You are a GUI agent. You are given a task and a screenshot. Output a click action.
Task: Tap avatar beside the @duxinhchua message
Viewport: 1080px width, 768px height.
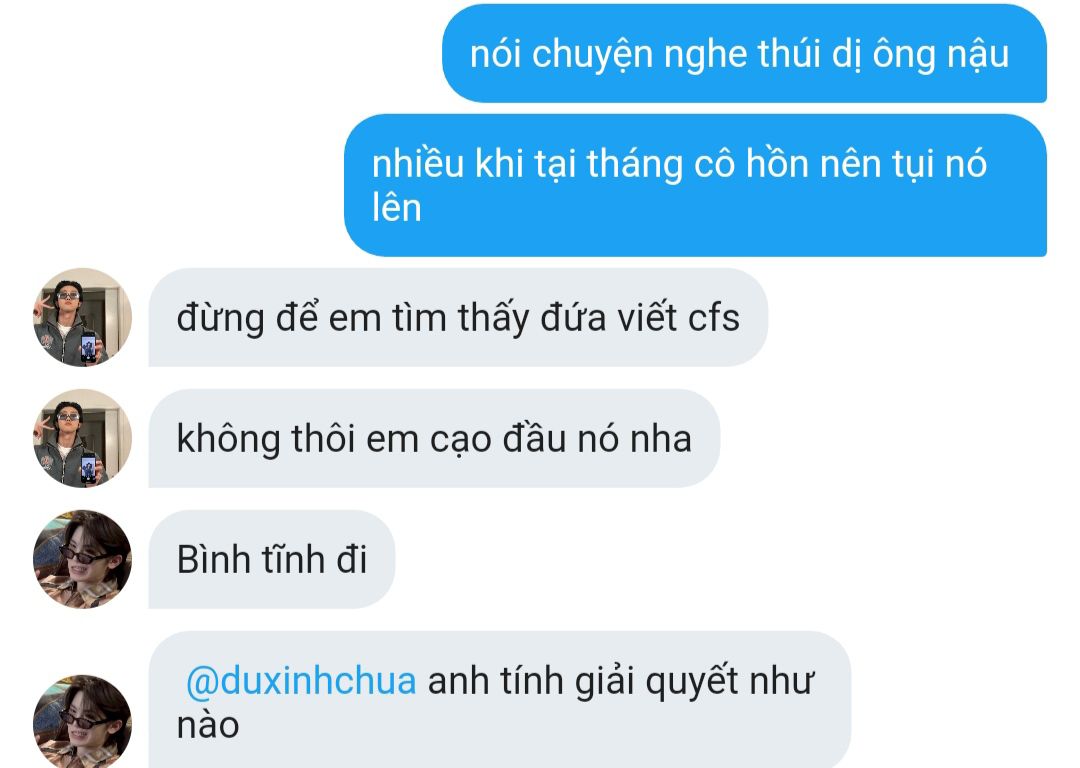coord(83,722)
